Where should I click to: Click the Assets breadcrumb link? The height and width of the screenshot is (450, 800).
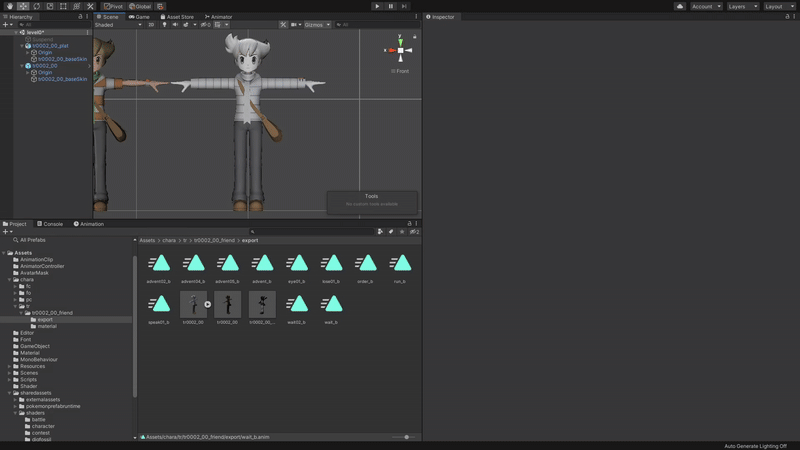[x=147, y=240]
